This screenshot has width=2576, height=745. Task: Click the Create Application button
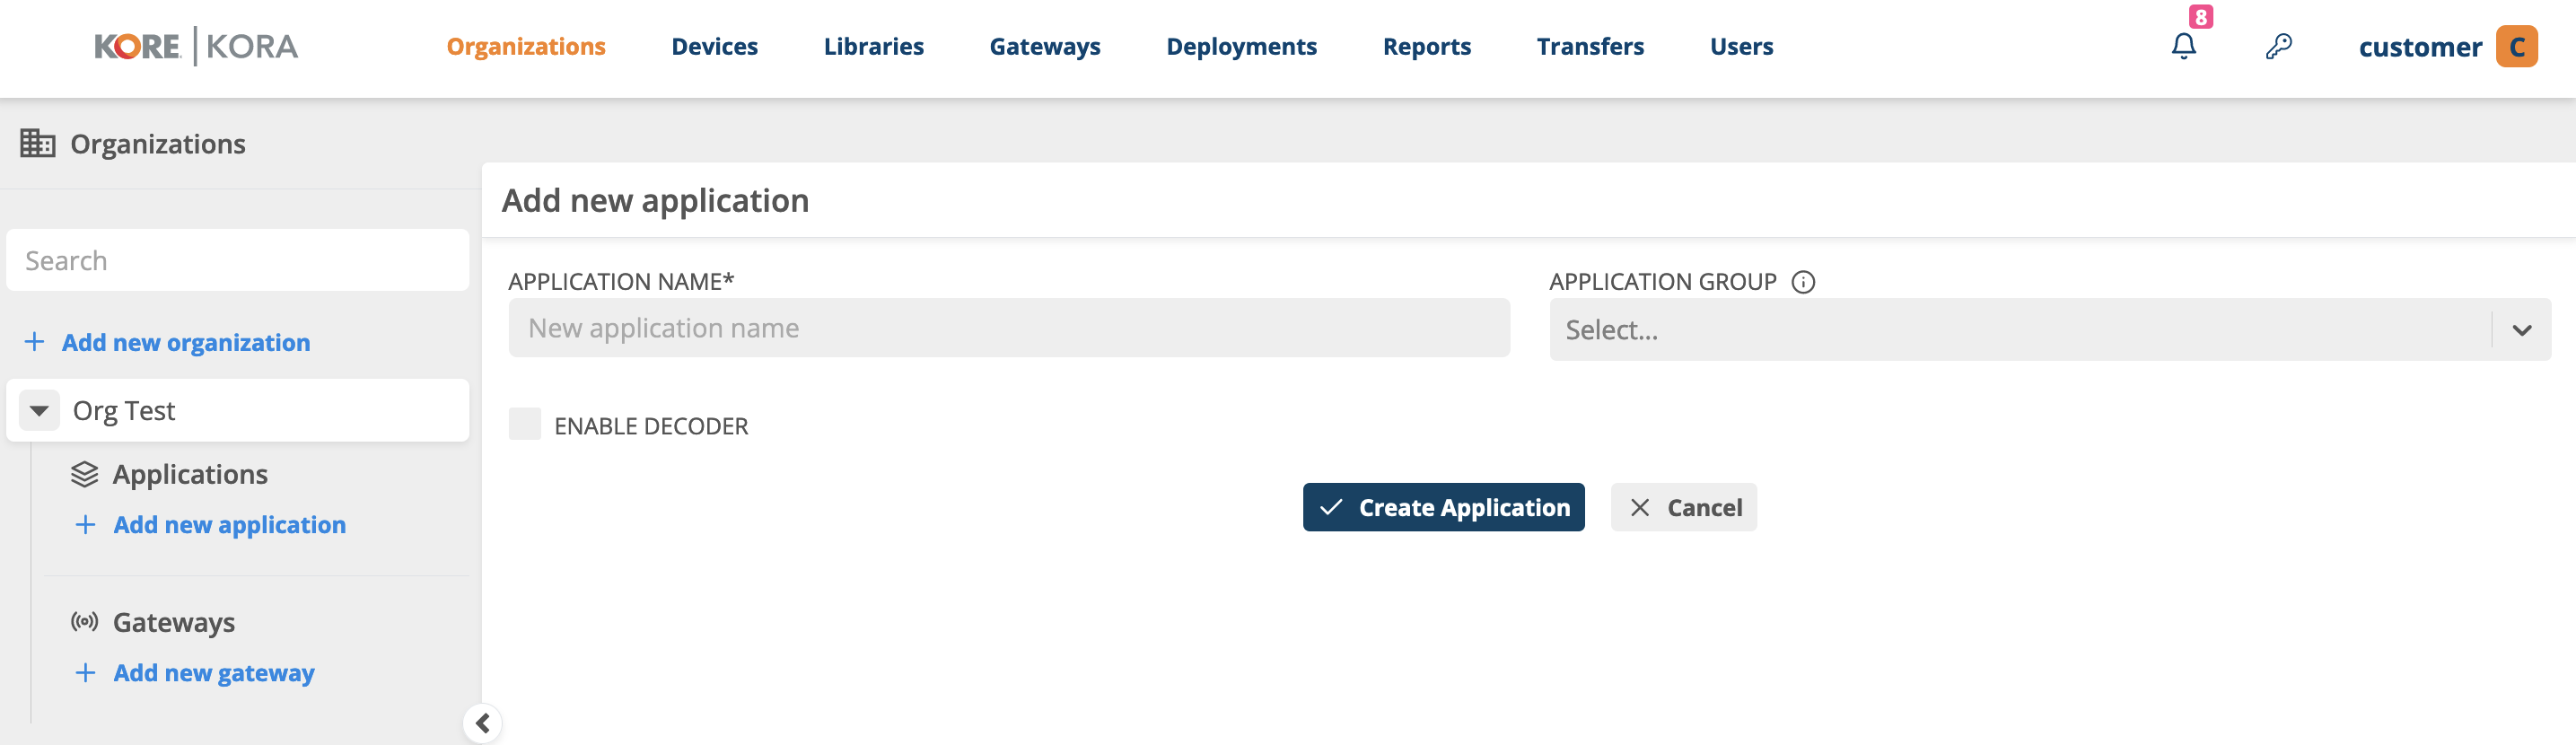[x=1443, y=507]
